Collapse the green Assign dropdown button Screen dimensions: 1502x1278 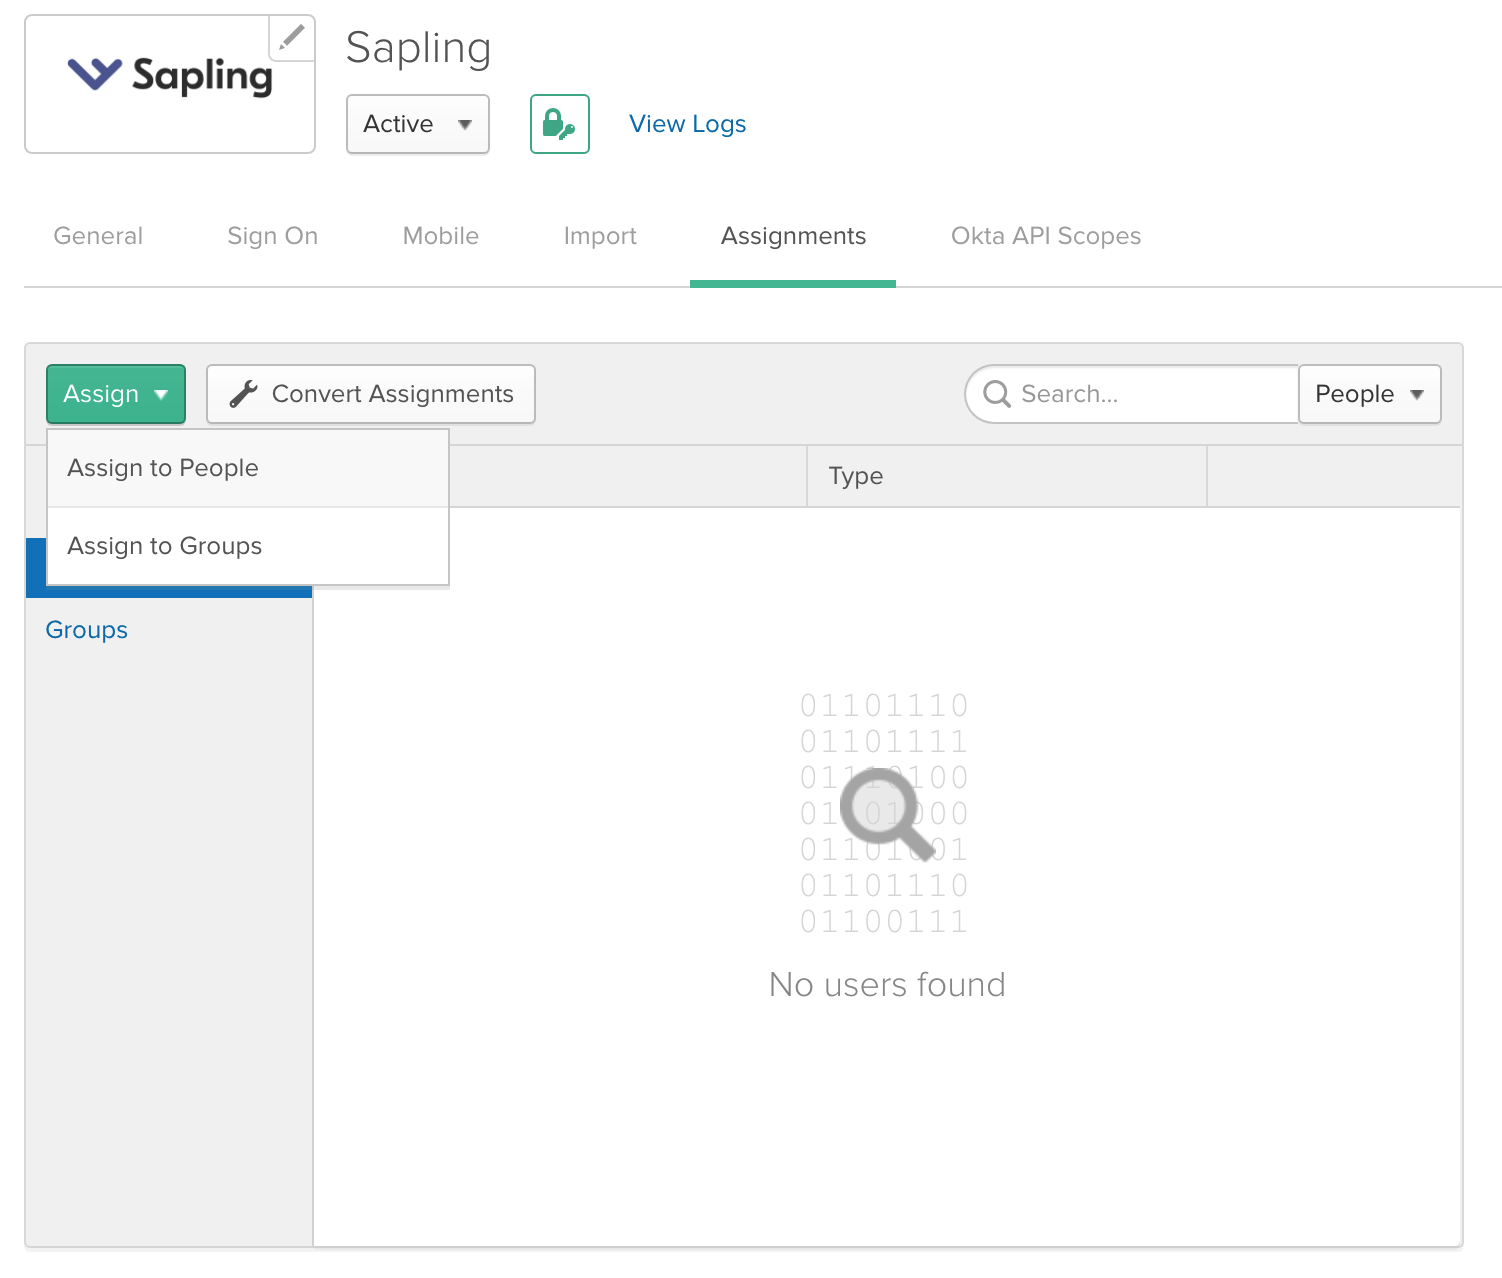[116, 394]
